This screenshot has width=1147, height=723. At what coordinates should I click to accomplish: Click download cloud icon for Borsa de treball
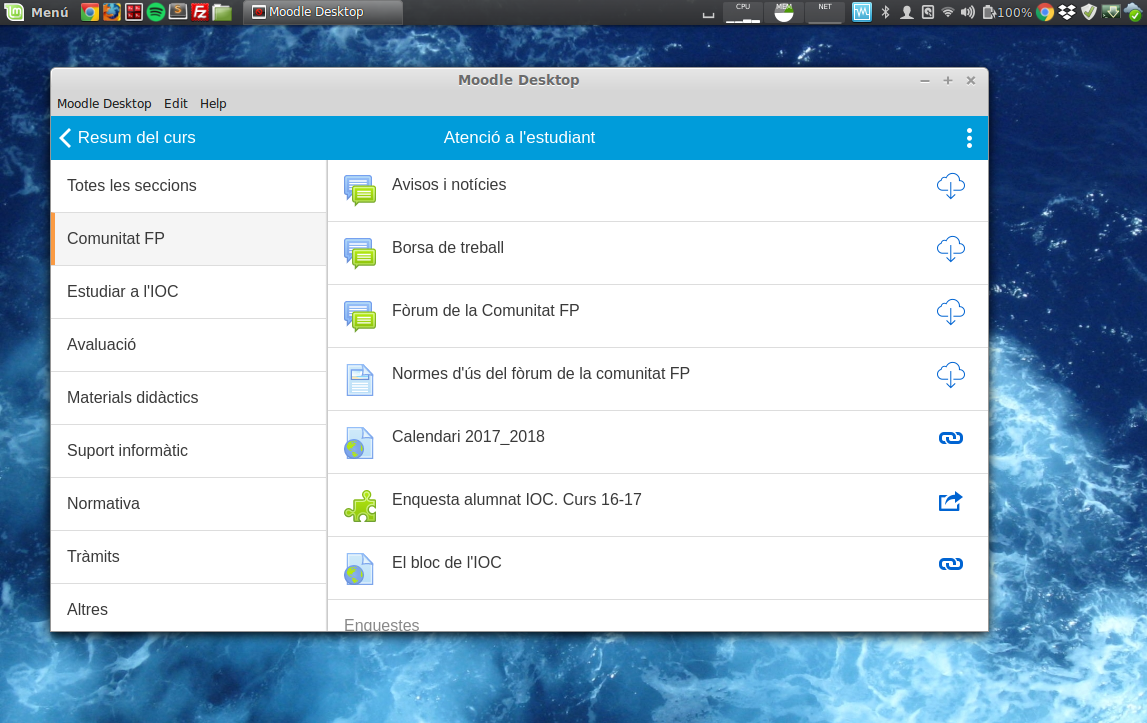(950, 249)
